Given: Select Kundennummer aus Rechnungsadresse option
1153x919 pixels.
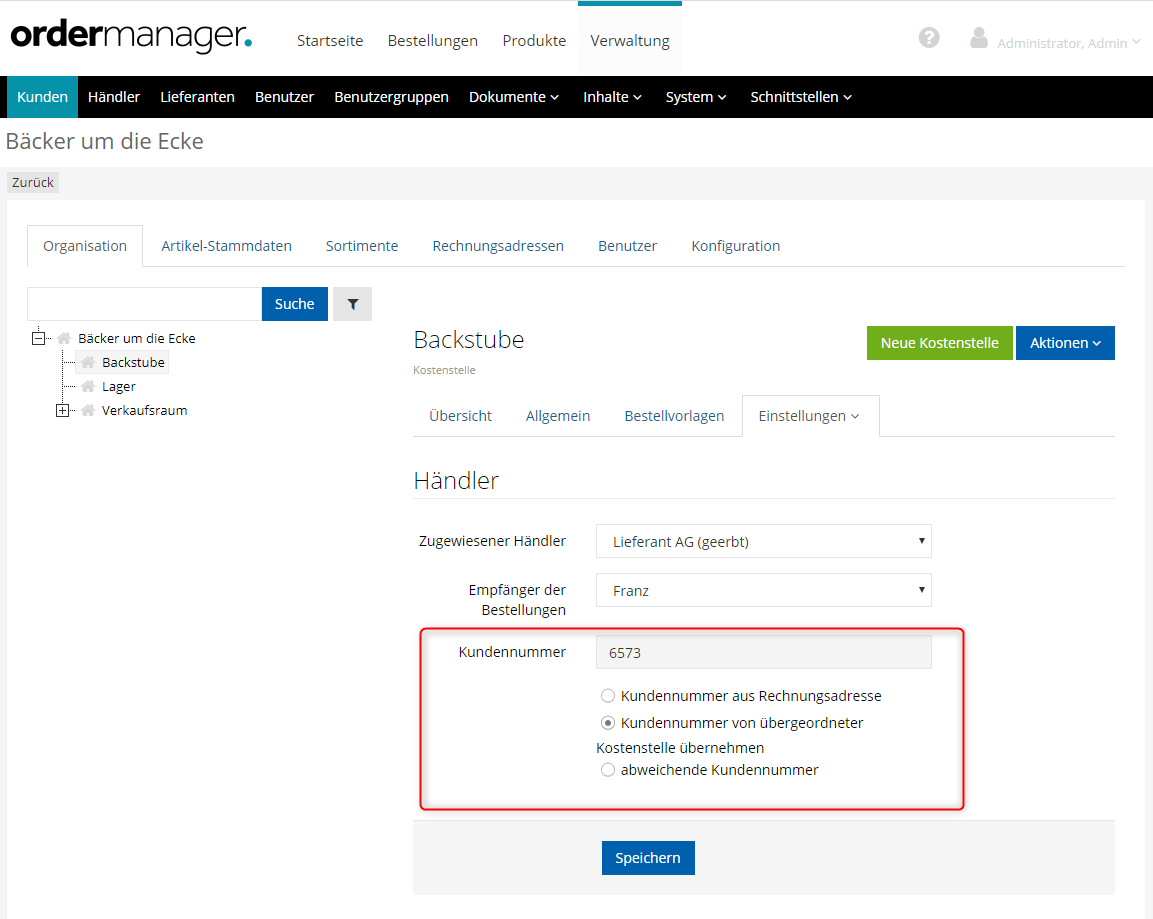Looking at the screenshot, I should tap(608, 696).
